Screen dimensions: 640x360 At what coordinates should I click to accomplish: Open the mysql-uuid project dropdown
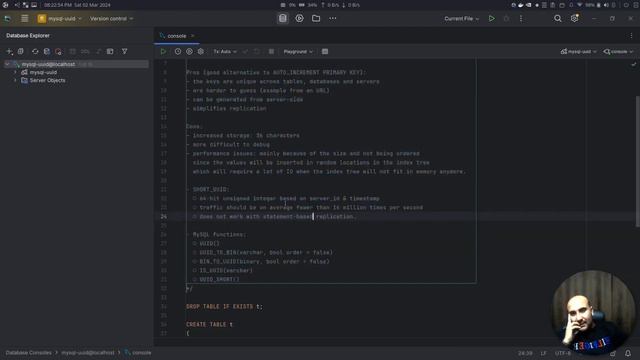(60, 18)
